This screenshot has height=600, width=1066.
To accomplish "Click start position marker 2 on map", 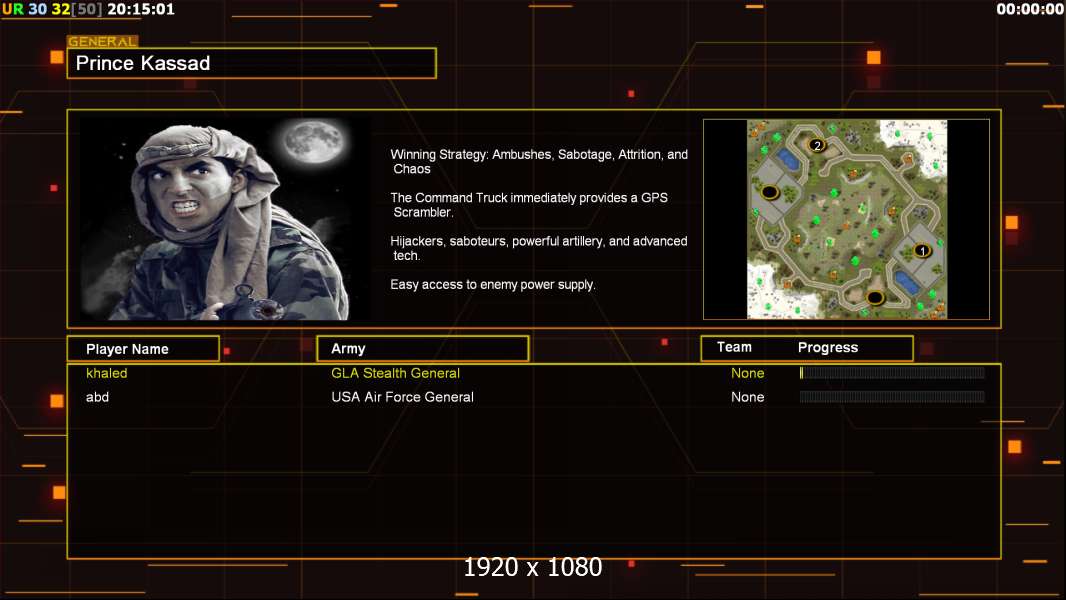I will [x=817, y=145].
